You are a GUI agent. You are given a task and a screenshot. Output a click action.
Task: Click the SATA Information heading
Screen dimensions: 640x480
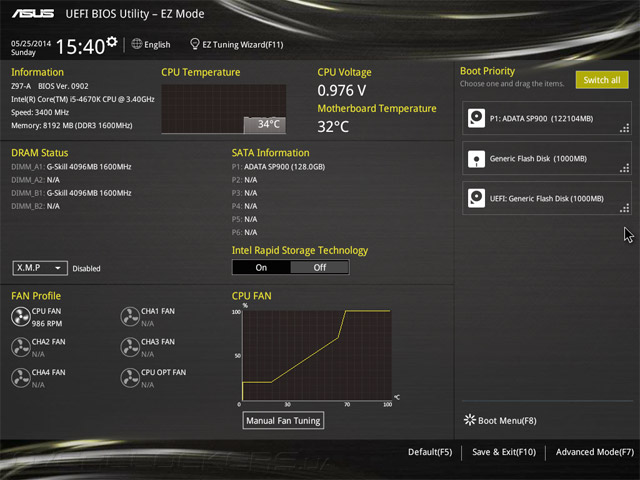[x=271, y=153]
